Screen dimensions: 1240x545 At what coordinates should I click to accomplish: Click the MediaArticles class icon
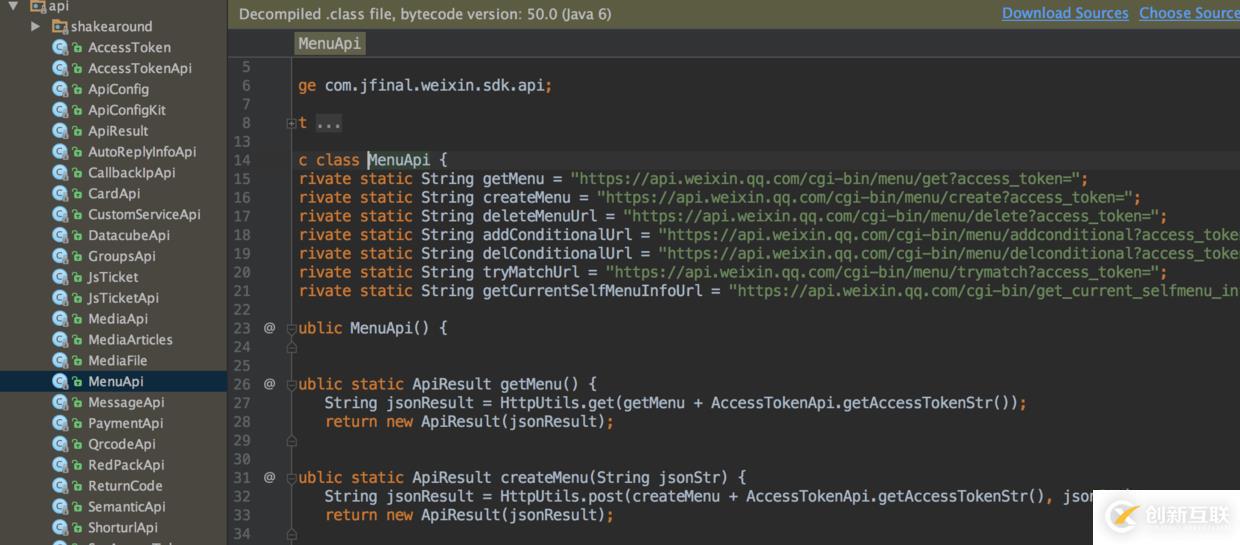(x=60, y=340)
